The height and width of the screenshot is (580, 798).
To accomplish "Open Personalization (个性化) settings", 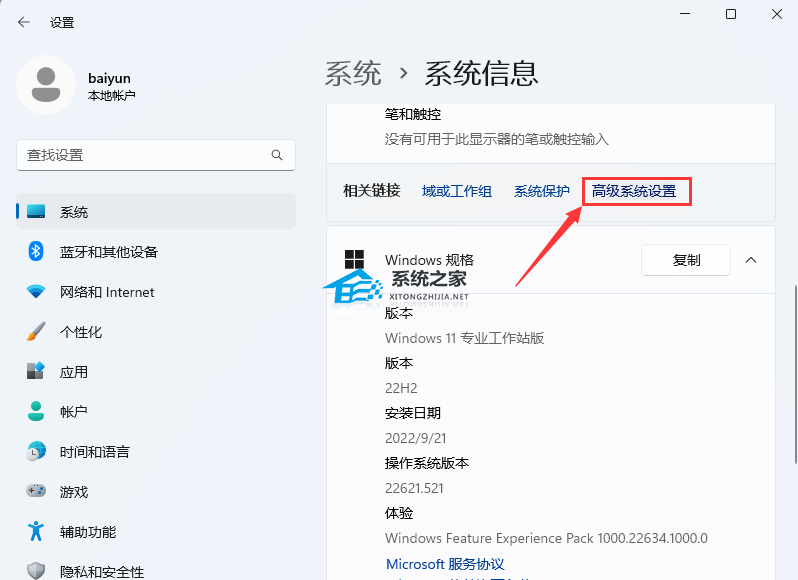I will (x=81, y=332).
